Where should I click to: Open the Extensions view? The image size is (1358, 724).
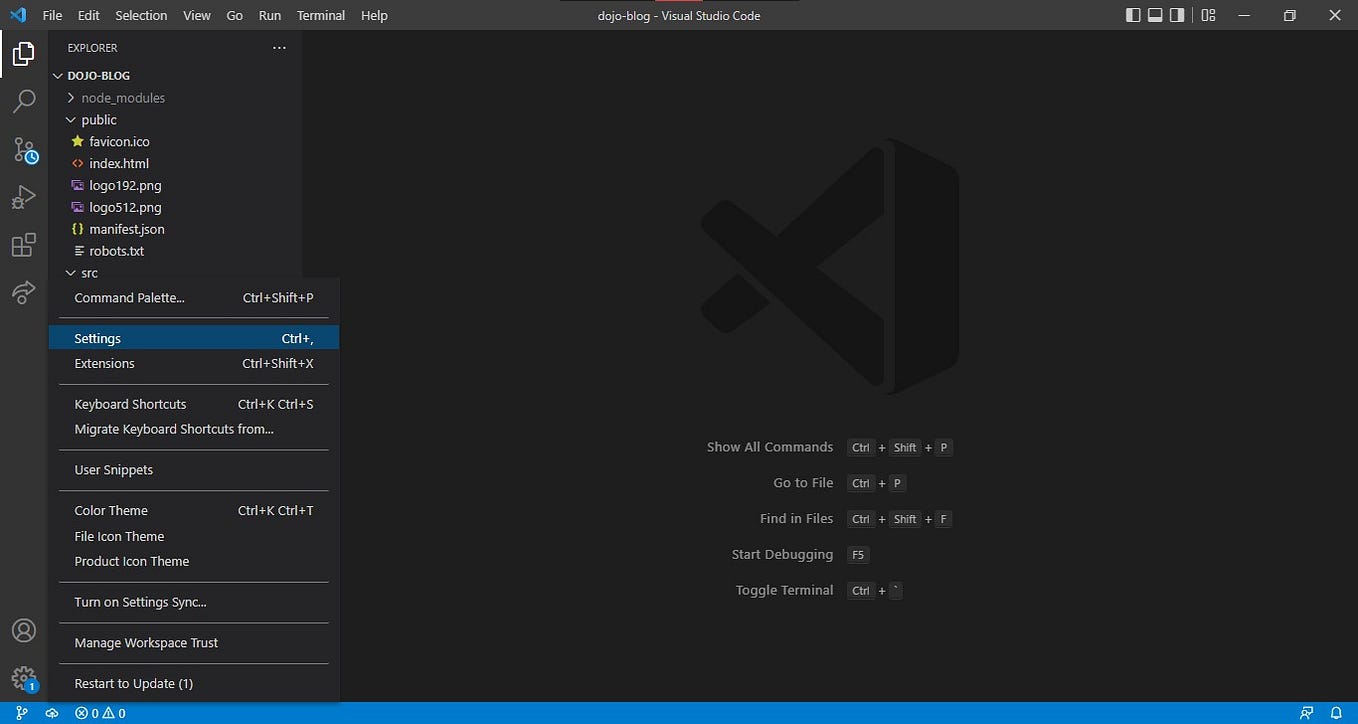tap(23, 245)
